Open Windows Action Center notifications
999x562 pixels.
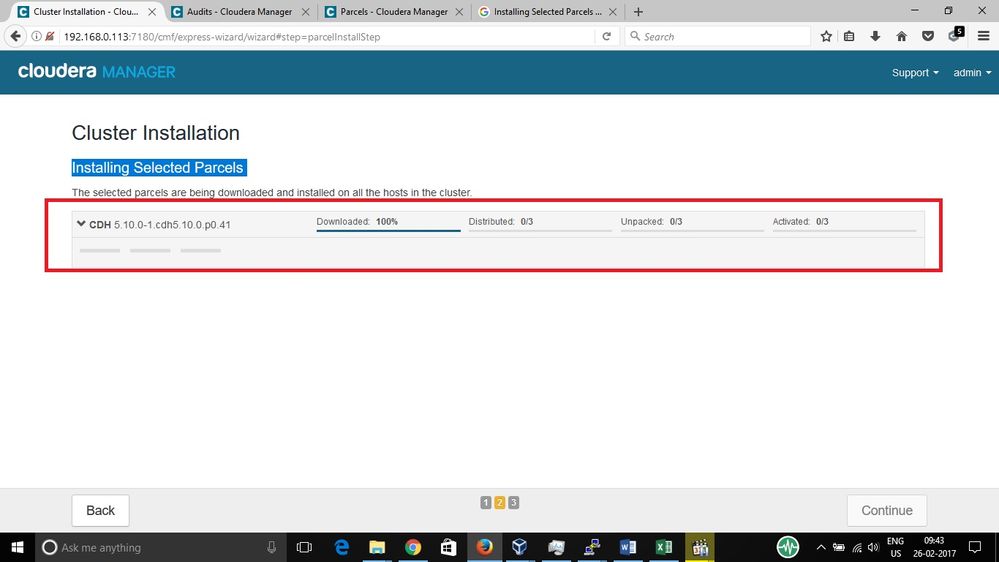tap(975, 547)
